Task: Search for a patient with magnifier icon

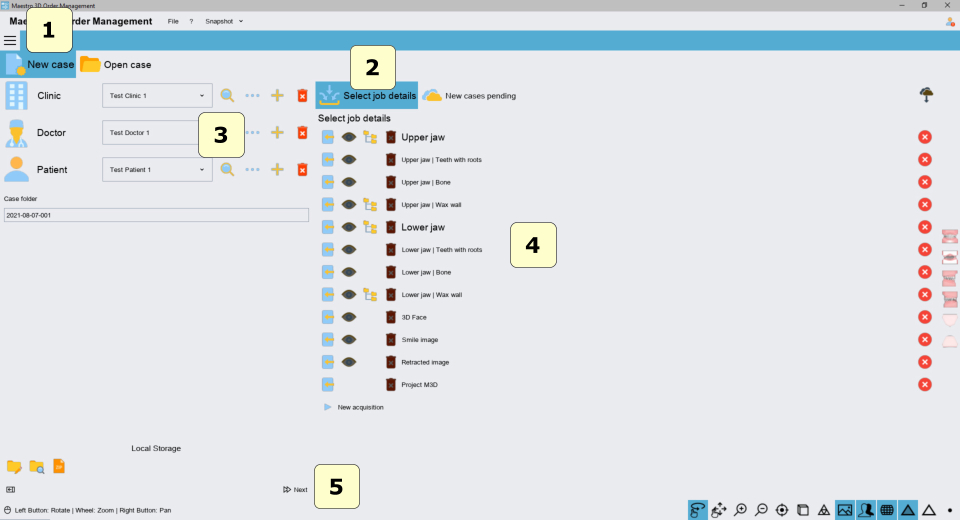Action: coord(227,170)
